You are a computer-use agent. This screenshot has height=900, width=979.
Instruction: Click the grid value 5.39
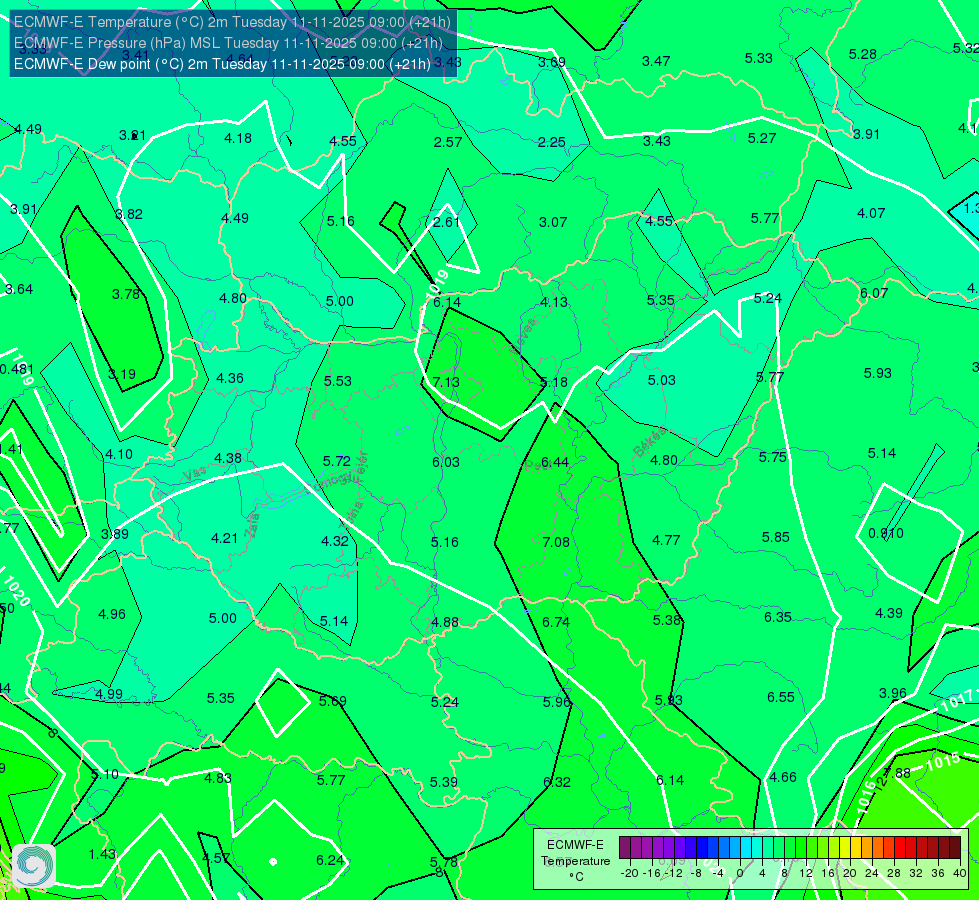[x=444, y=782]
